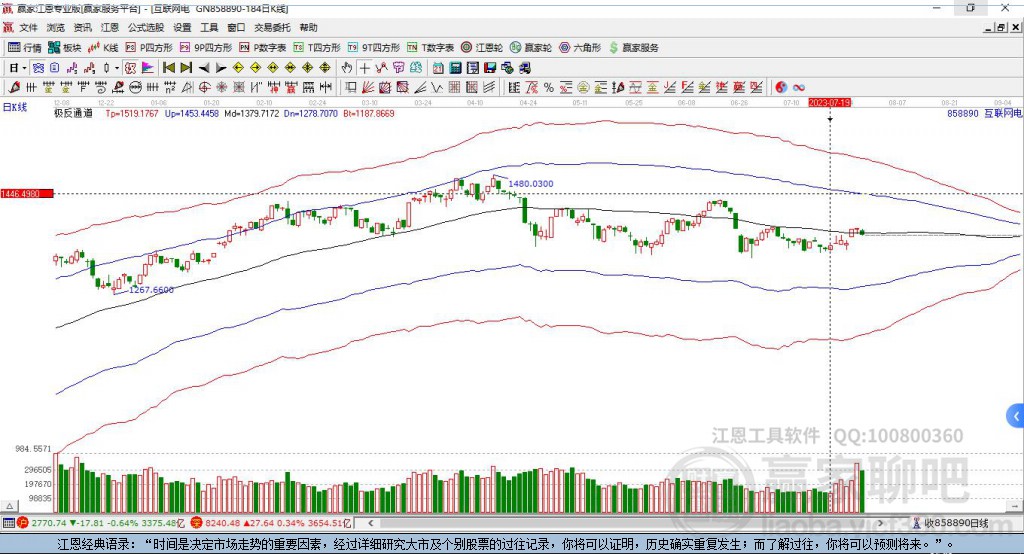
Task: Move chart left with the black left arrow
Action: click(x=204, y=68)
